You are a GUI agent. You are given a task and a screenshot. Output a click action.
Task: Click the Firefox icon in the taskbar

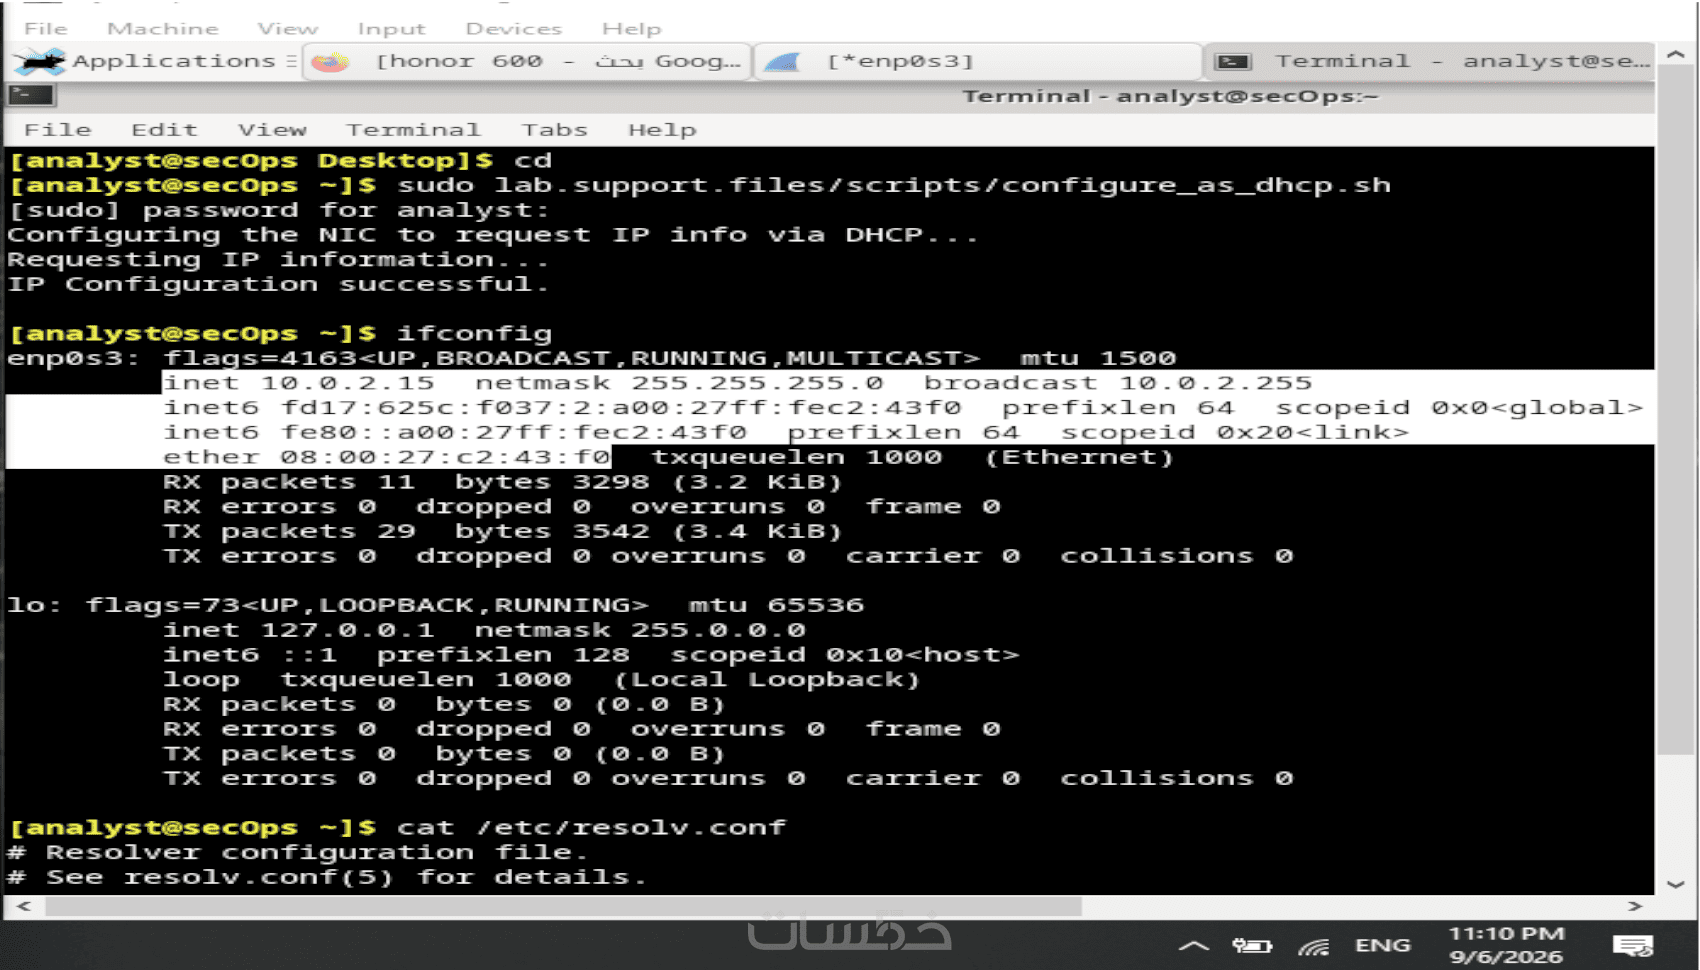(x=329, y=62)
